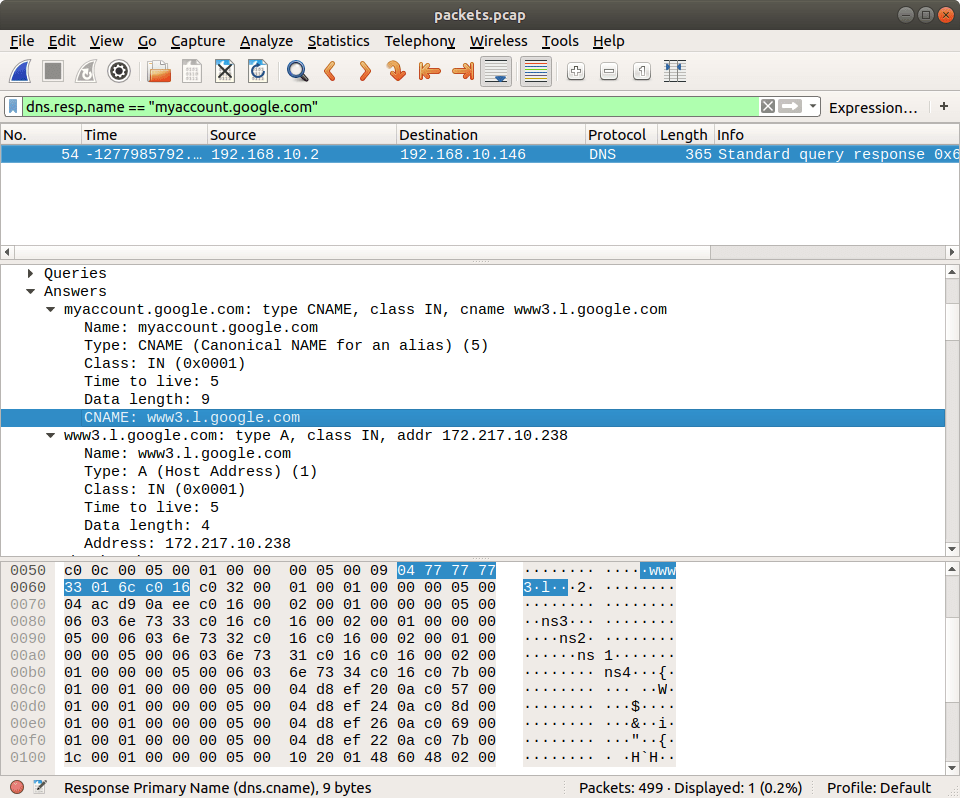Open the Analyze menu
960x798 pixels.
pyautogui.click(x=266, y=41)
